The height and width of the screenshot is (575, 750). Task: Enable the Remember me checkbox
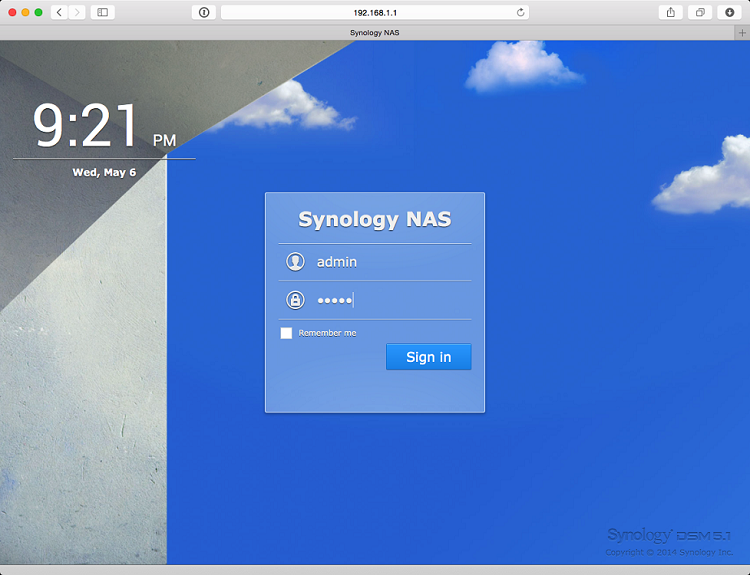click(286, 333)
